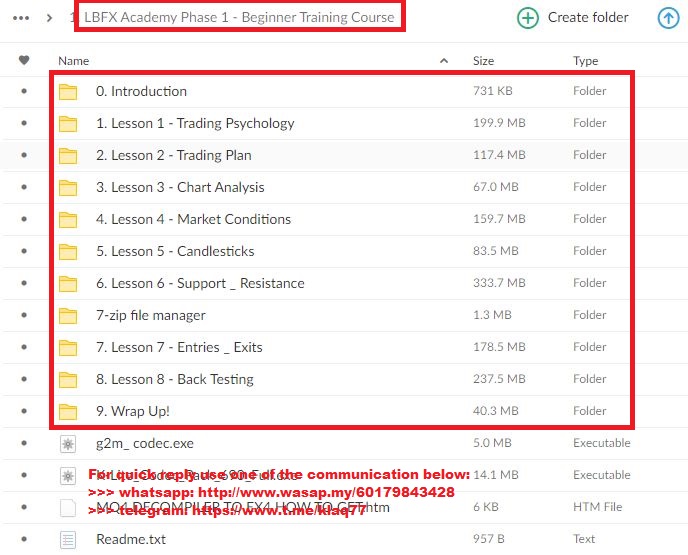Toggle the ascending sort arrow
The image size is (688, 555).
tap(444, 61)
